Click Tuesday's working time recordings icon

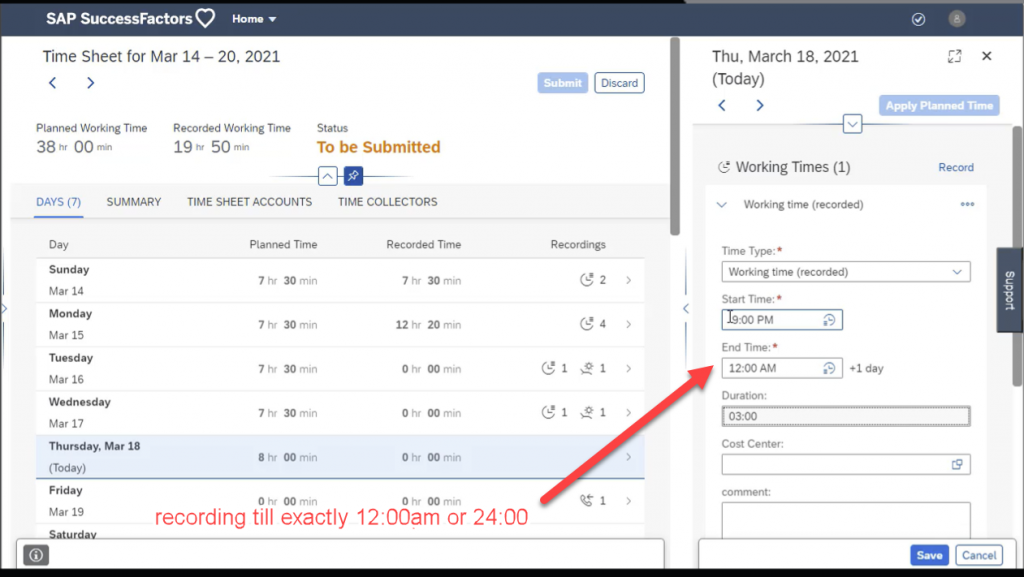(548, 368)
